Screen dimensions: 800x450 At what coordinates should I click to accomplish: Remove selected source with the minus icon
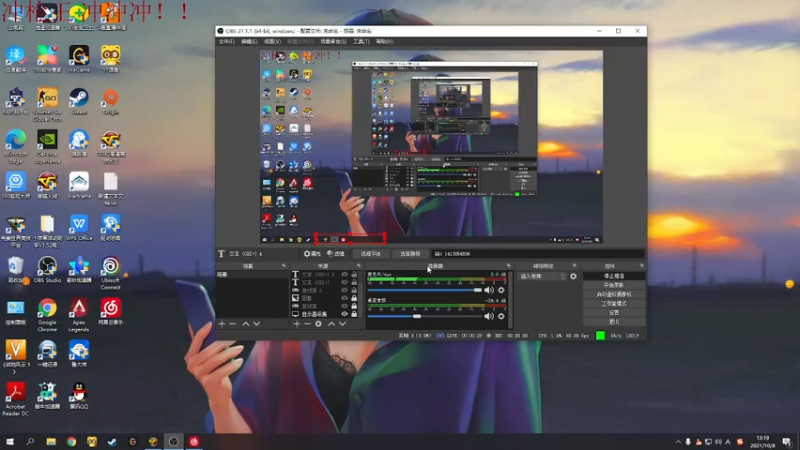(307, 324)
